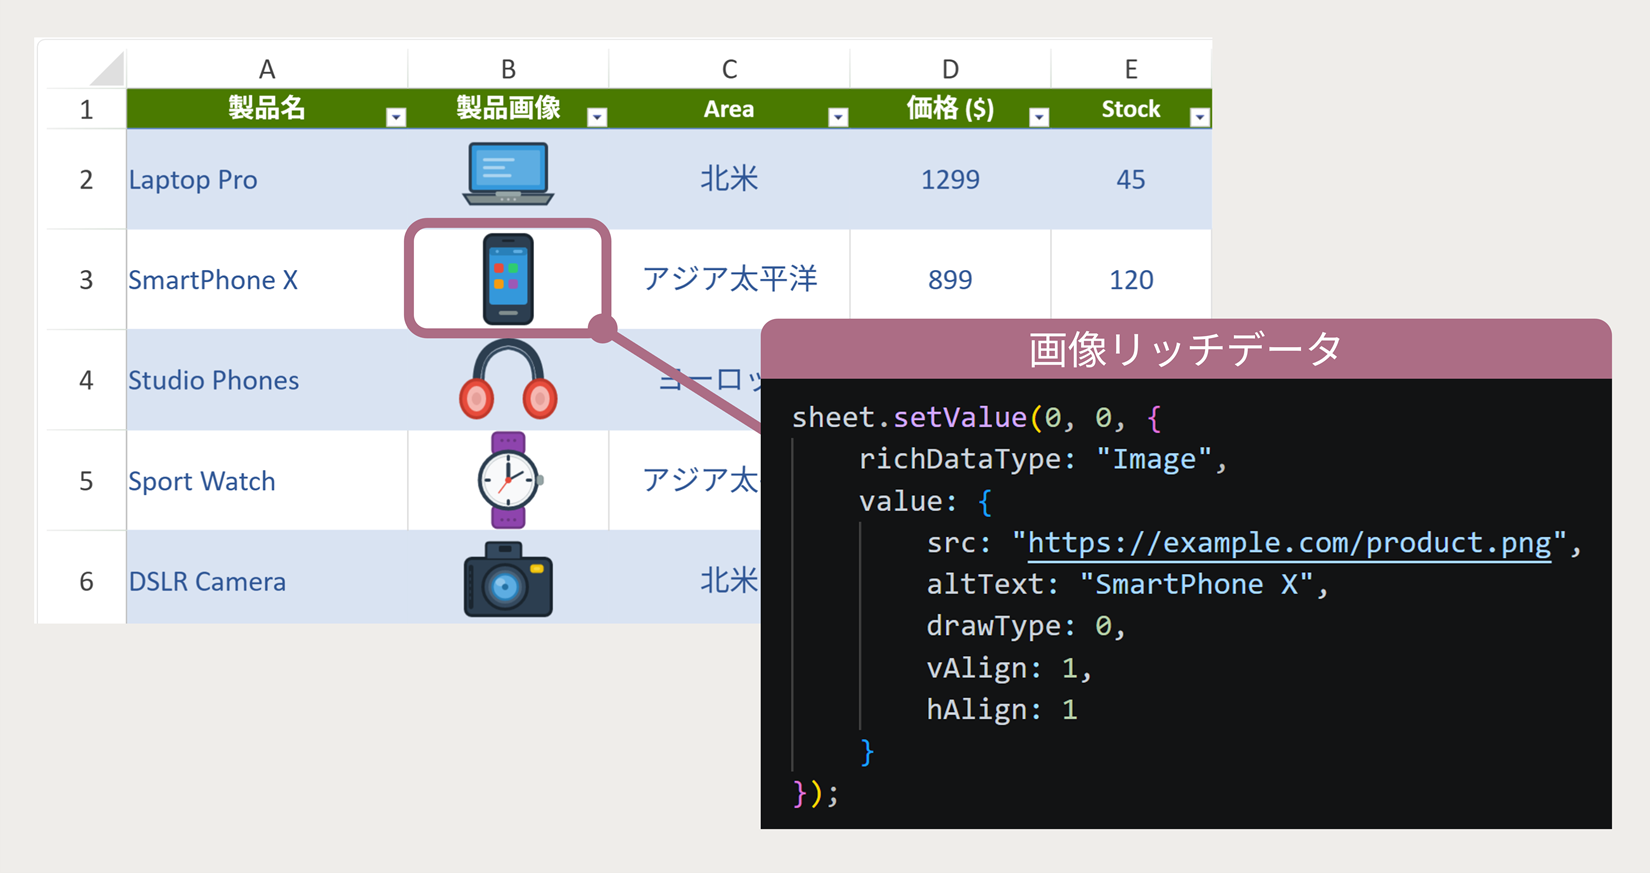Image resolution: width=1650 pixels, height=873 pixels.
Task: Click the Sport Watch cell
Action: click(267, 480)
